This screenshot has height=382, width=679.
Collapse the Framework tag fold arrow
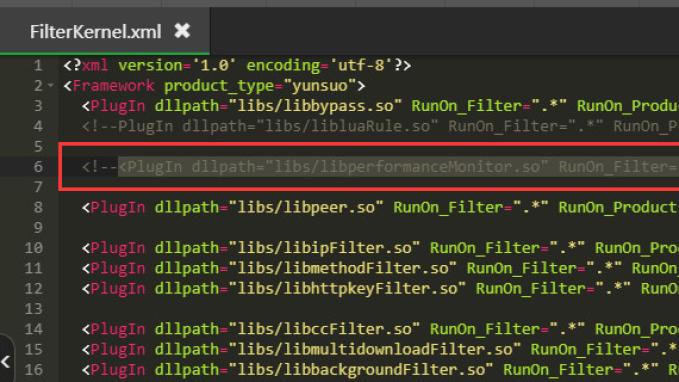point(51,86)
